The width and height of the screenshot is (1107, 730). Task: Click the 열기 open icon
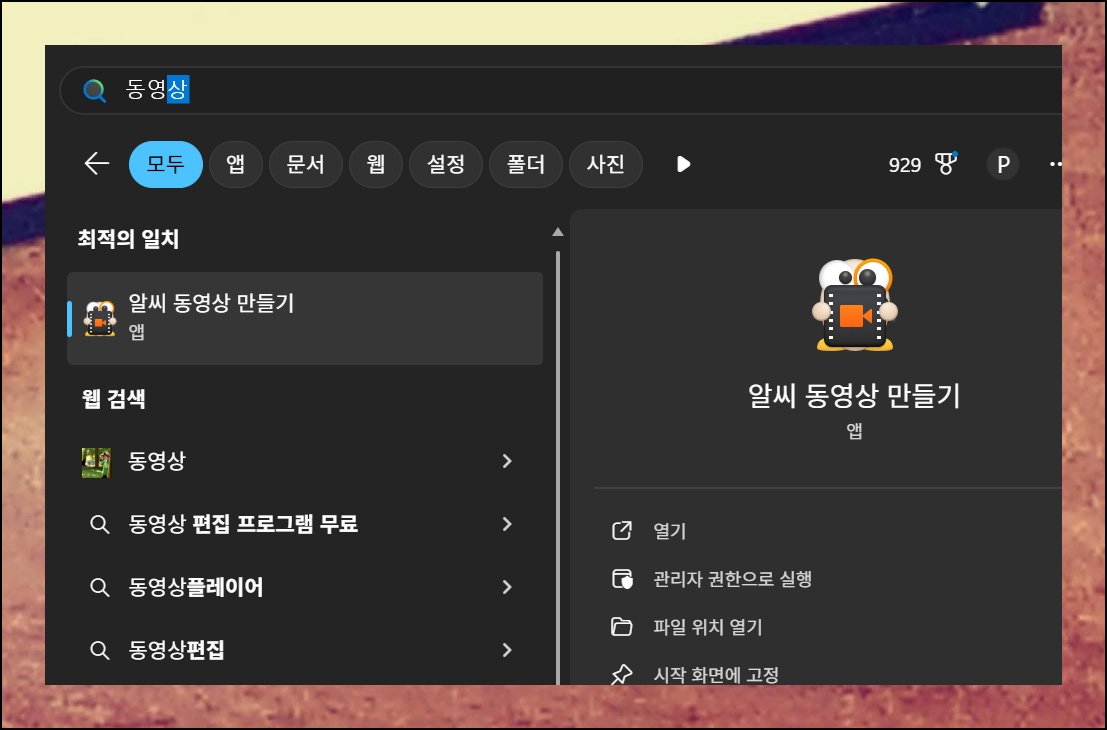(x=621, y=531)
